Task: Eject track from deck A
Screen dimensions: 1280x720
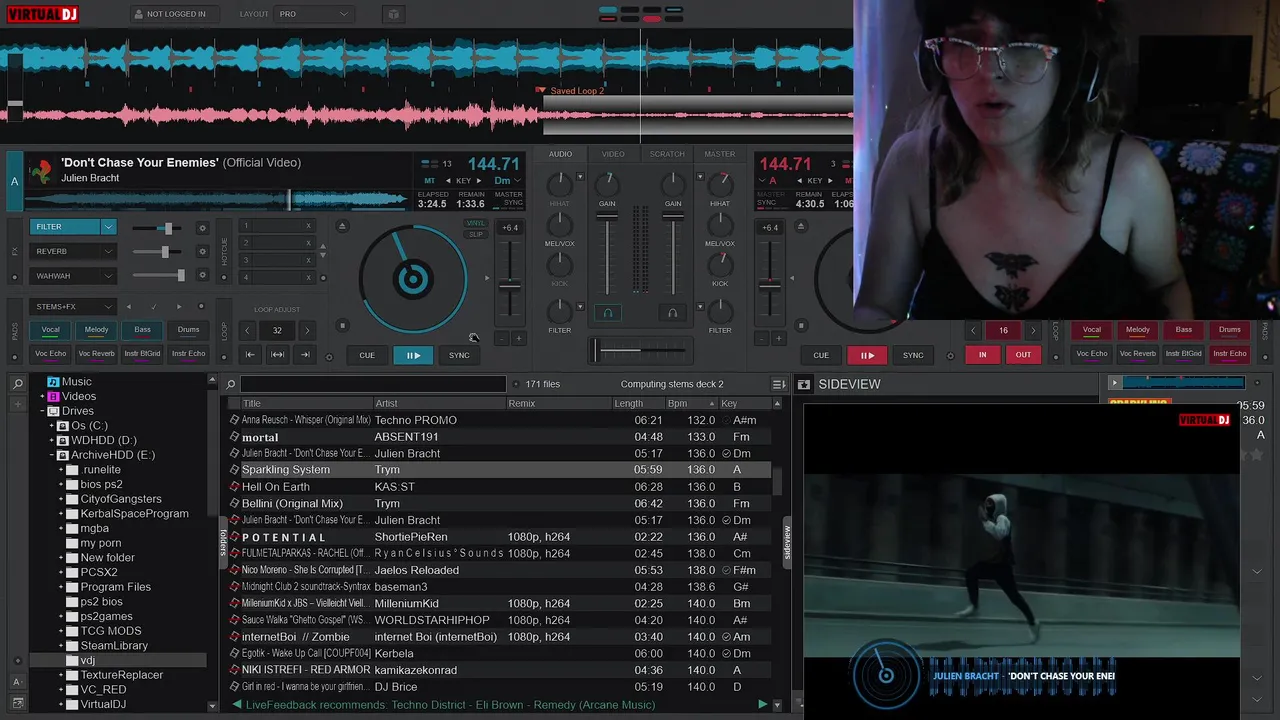Action: click(342, 226)
